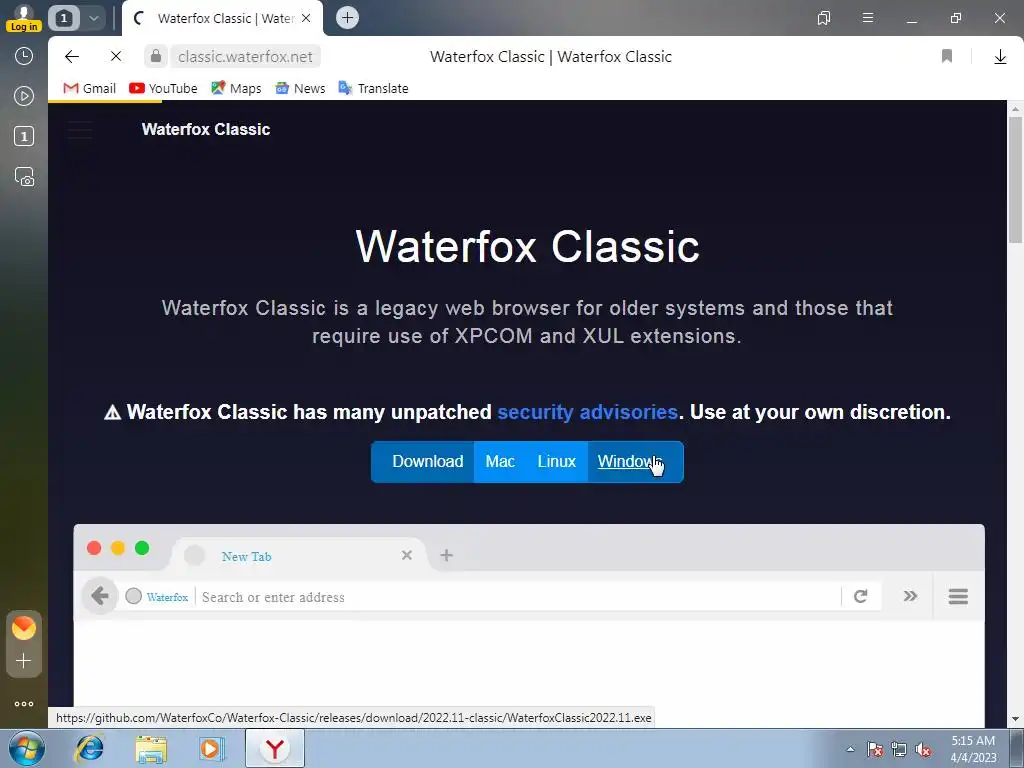Open a new tab with the plus button
The width and height of the screenshot is (1024, 768).
pos(347,18)
